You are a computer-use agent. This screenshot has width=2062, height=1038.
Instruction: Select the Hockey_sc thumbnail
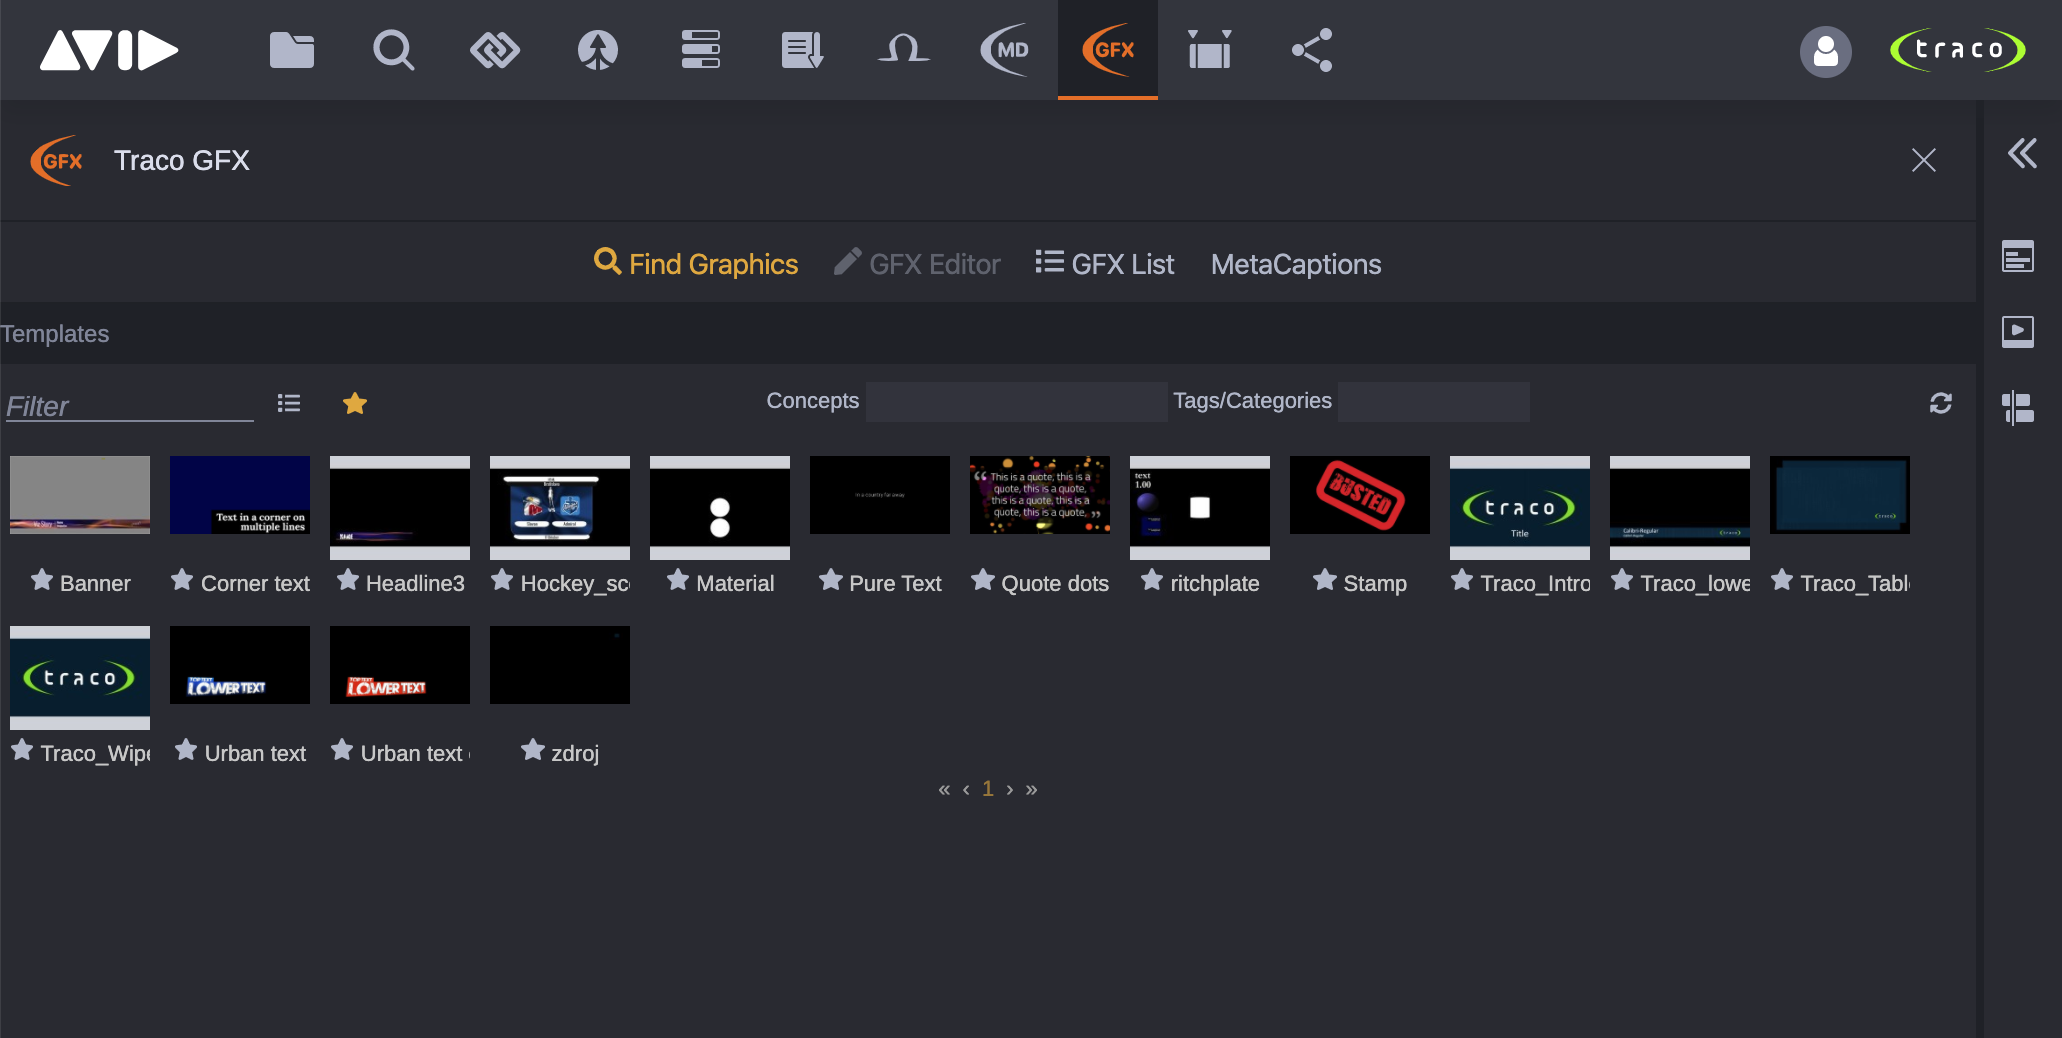(x=560, y=508)
